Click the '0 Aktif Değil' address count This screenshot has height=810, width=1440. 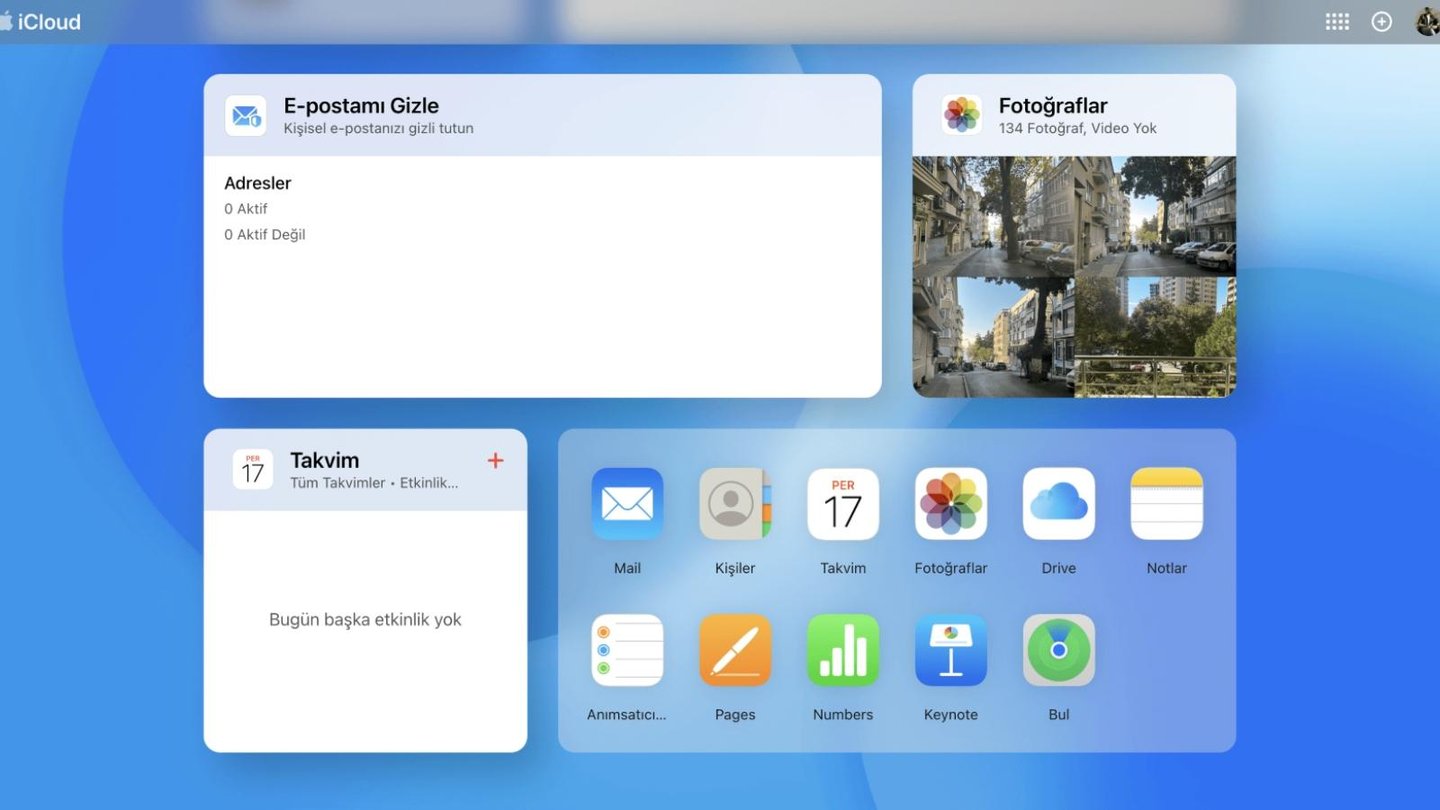coord(265,235)
